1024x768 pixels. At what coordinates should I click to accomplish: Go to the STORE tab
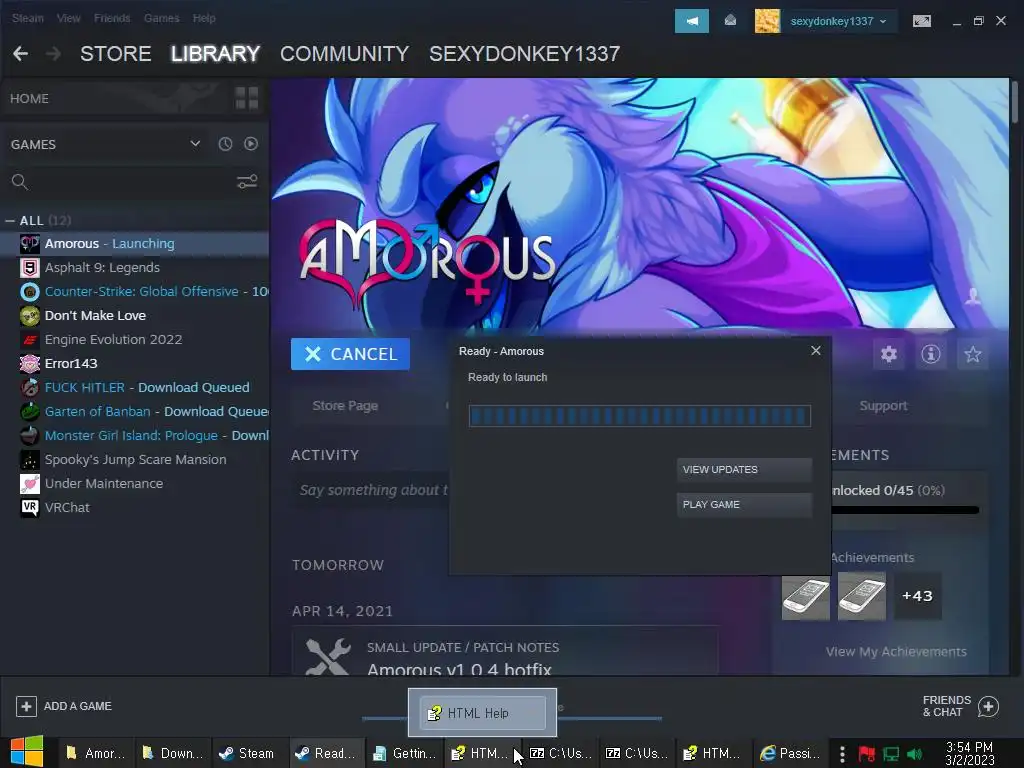pyautogui.click(x=116, y=54)
